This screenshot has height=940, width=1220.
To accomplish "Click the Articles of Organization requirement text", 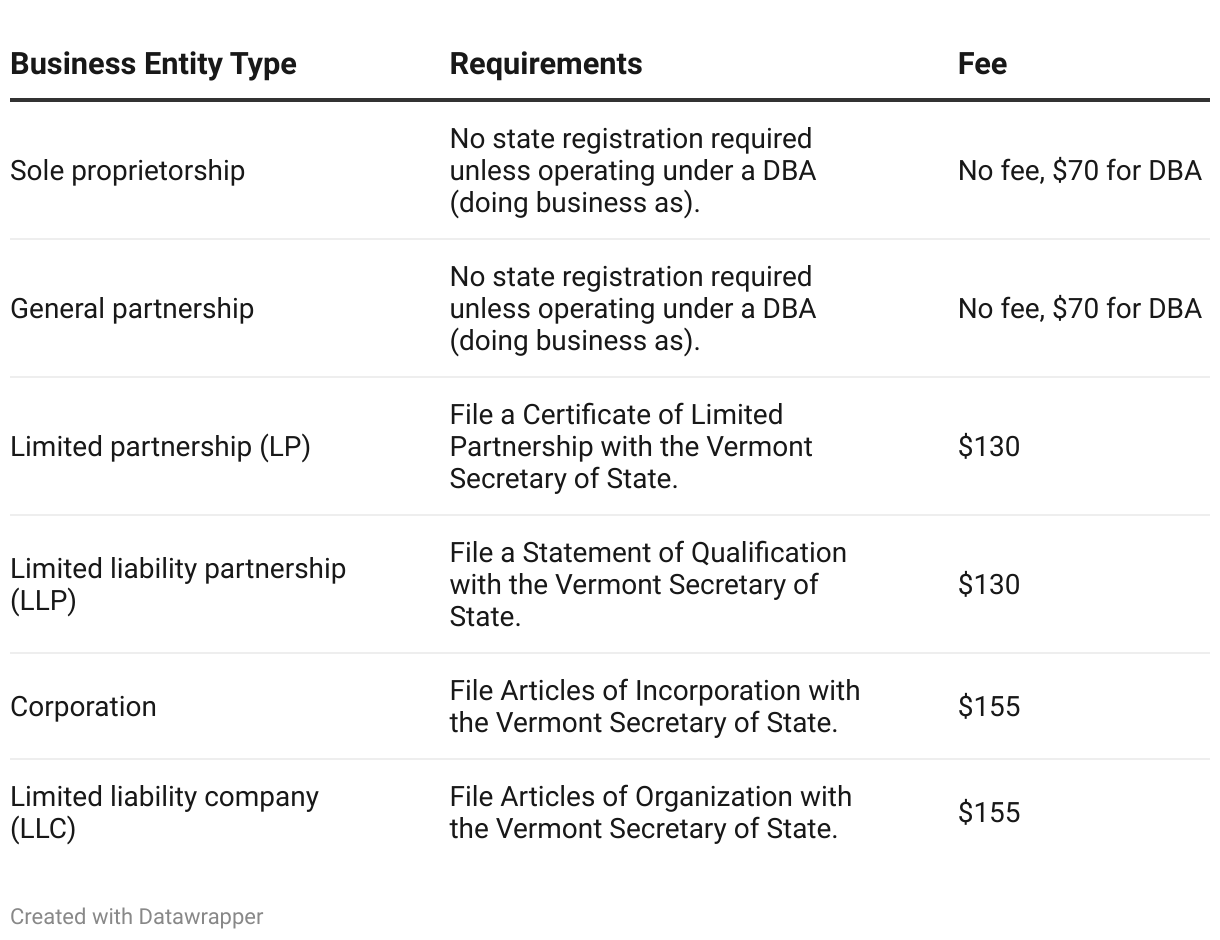I will click(x=650, y=812).
